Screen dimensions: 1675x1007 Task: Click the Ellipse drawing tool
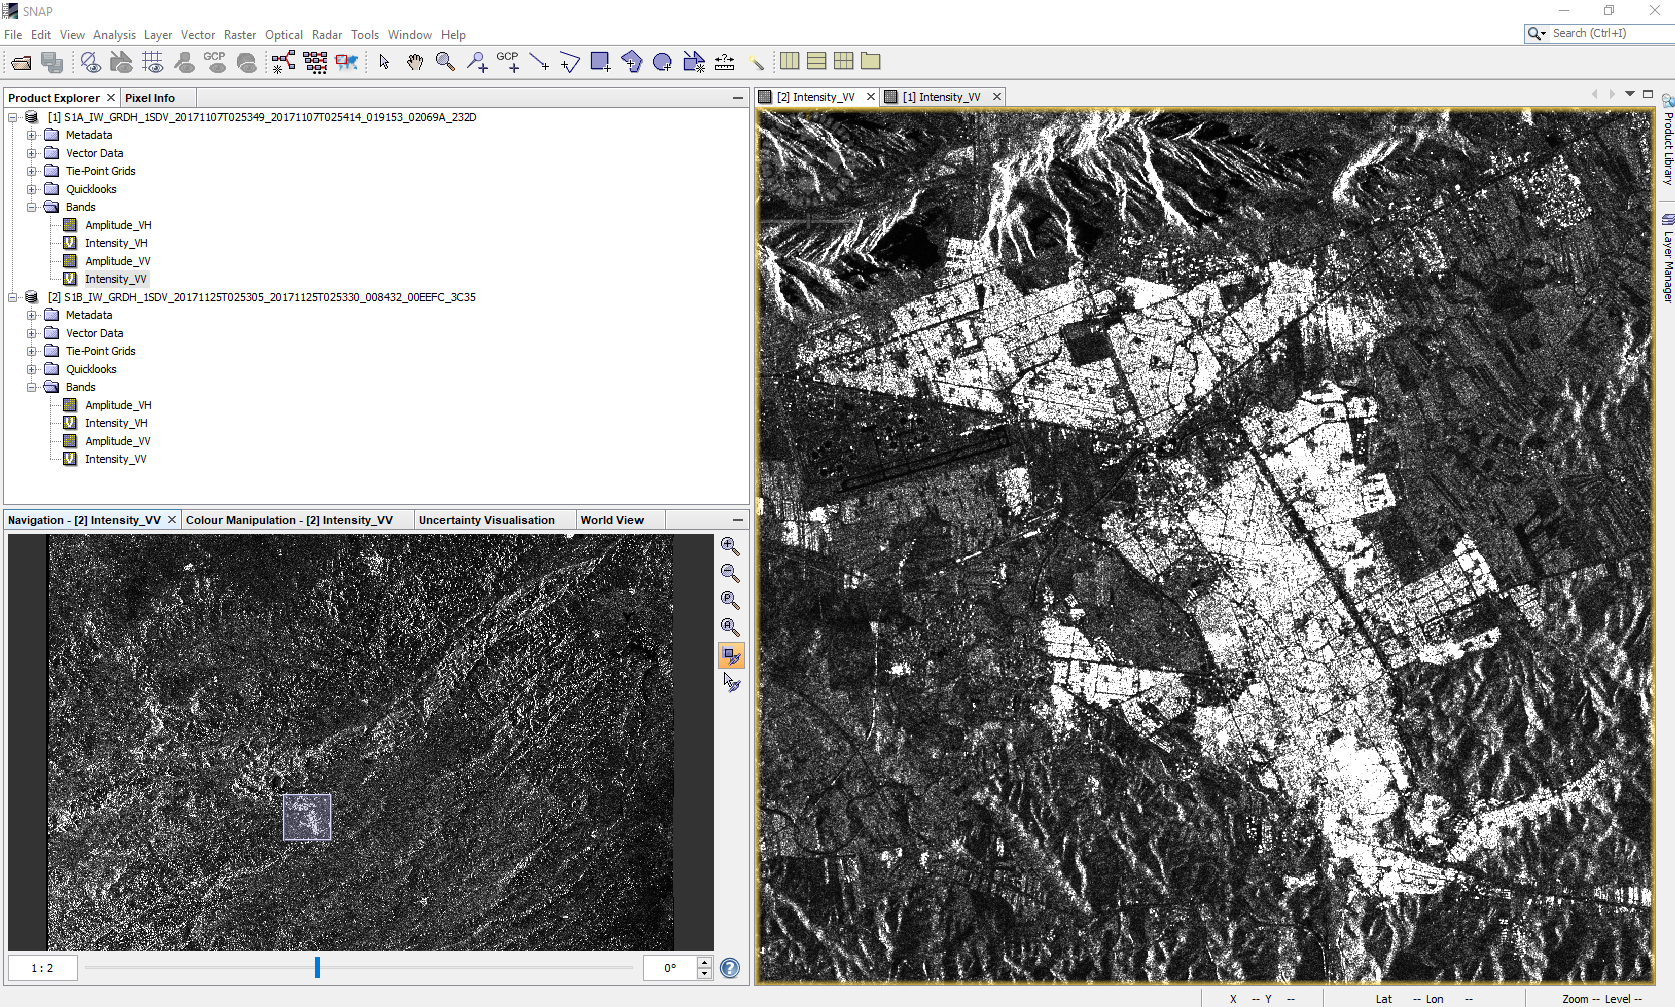tap(662, 61)
